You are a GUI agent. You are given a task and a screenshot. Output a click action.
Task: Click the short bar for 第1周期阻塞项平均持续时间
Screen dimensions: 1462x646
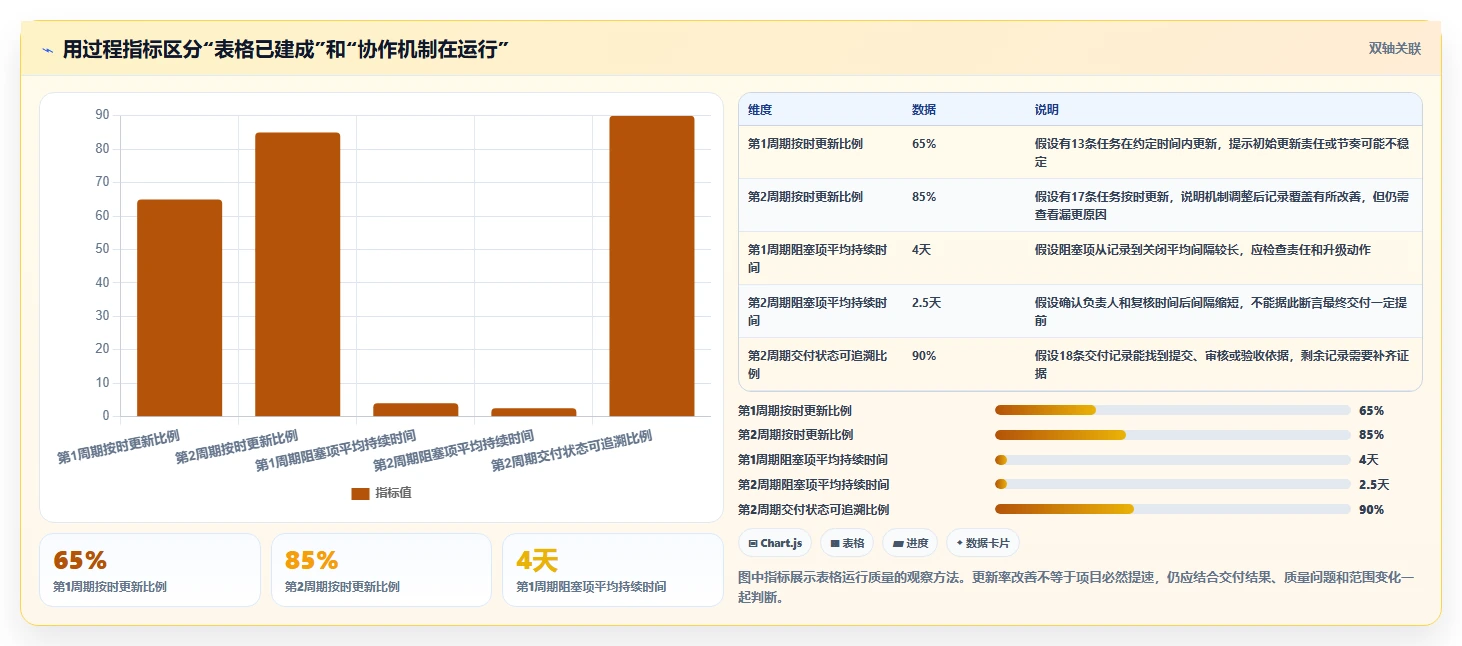tap(415, 410)
